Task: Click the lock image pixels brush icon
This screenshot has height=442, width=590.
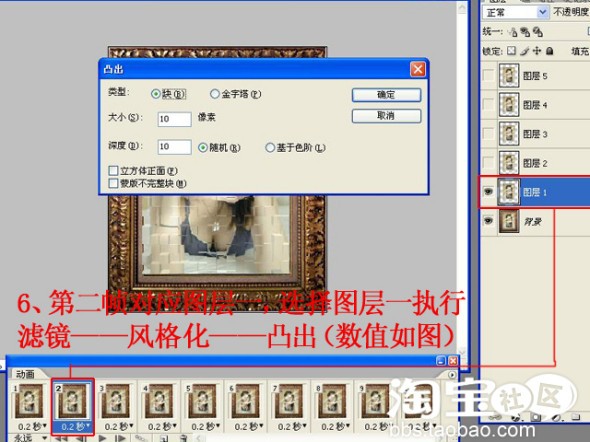Action: [x=525, y=51]
